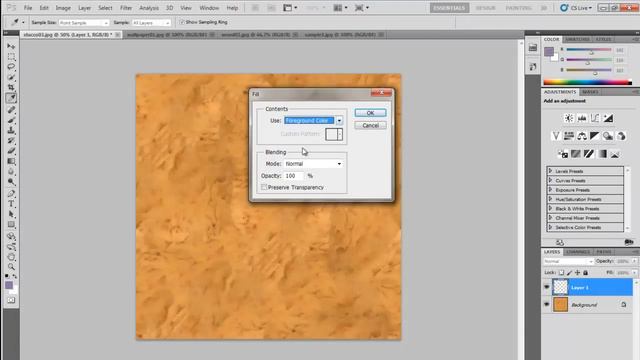Open the Filter menu

pyautogui.click(x=126, y=8)
